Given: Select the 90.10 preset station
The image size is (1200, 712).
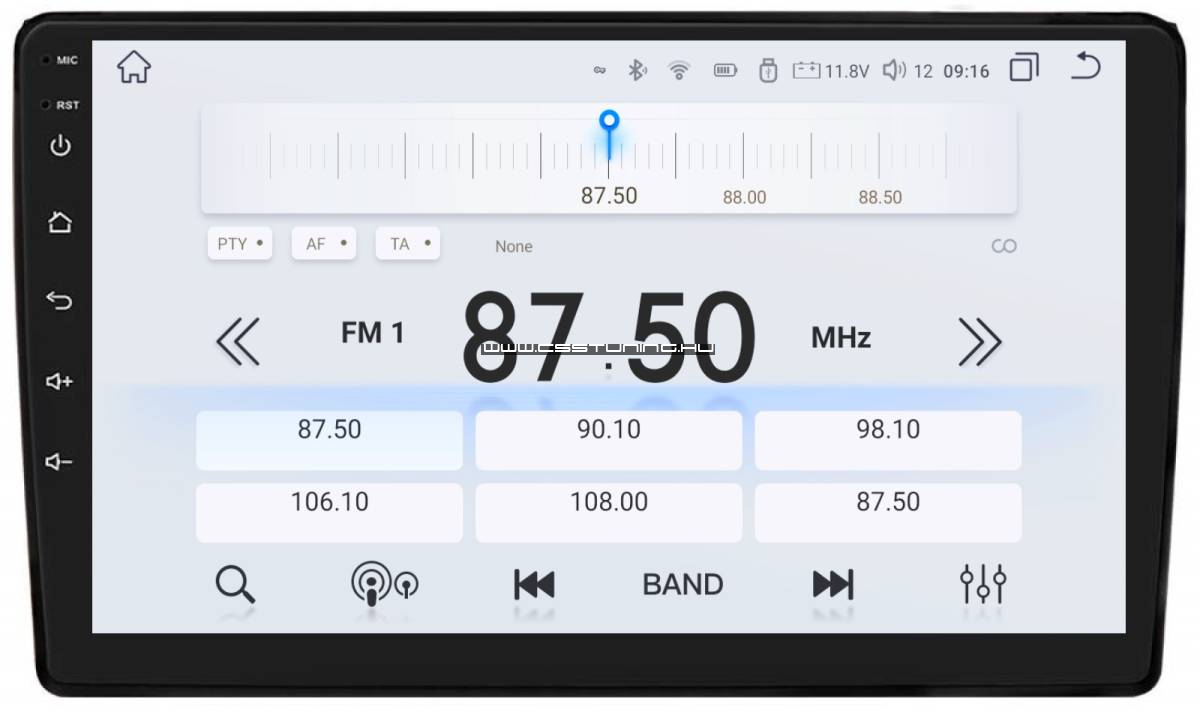Looking at the screenshot, I should 608,440.
